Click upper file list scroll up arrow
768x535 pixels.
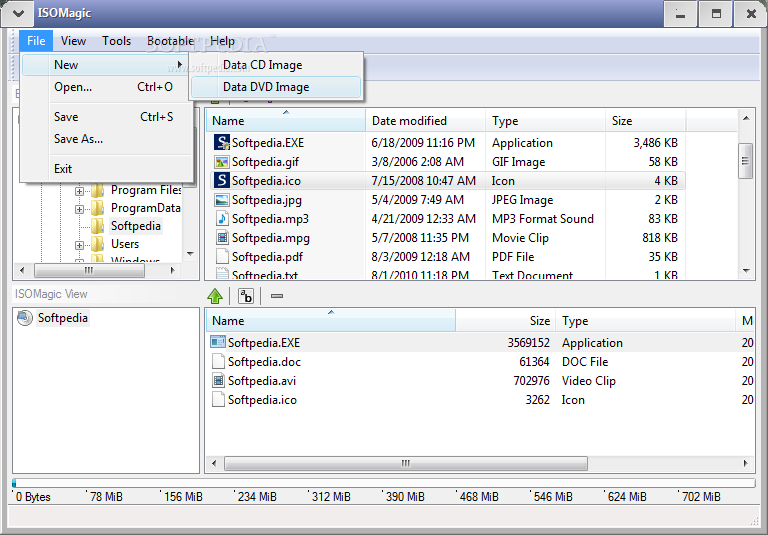[x=746, y=118]
